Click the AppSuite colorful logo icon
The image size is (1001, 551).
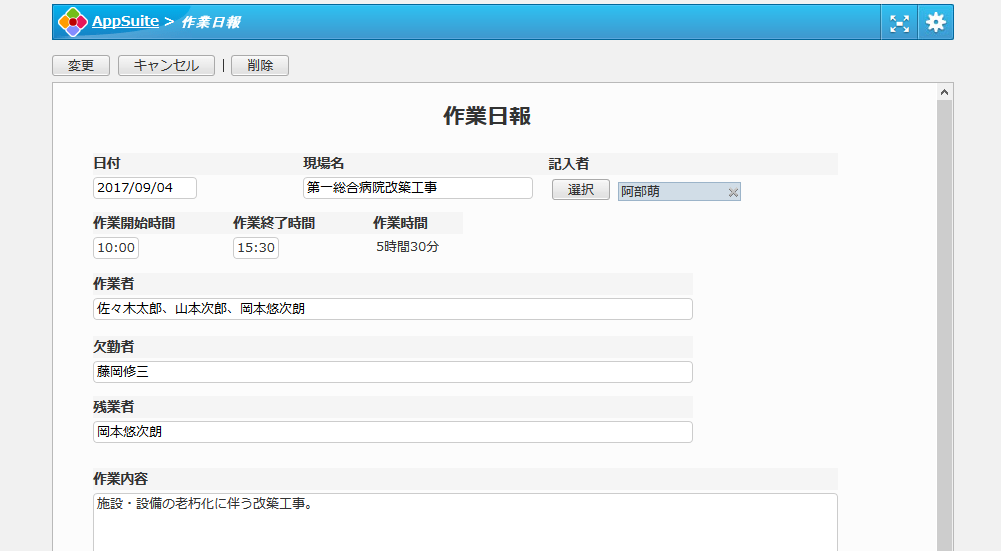pyautogui.click(x=72, y=22)
